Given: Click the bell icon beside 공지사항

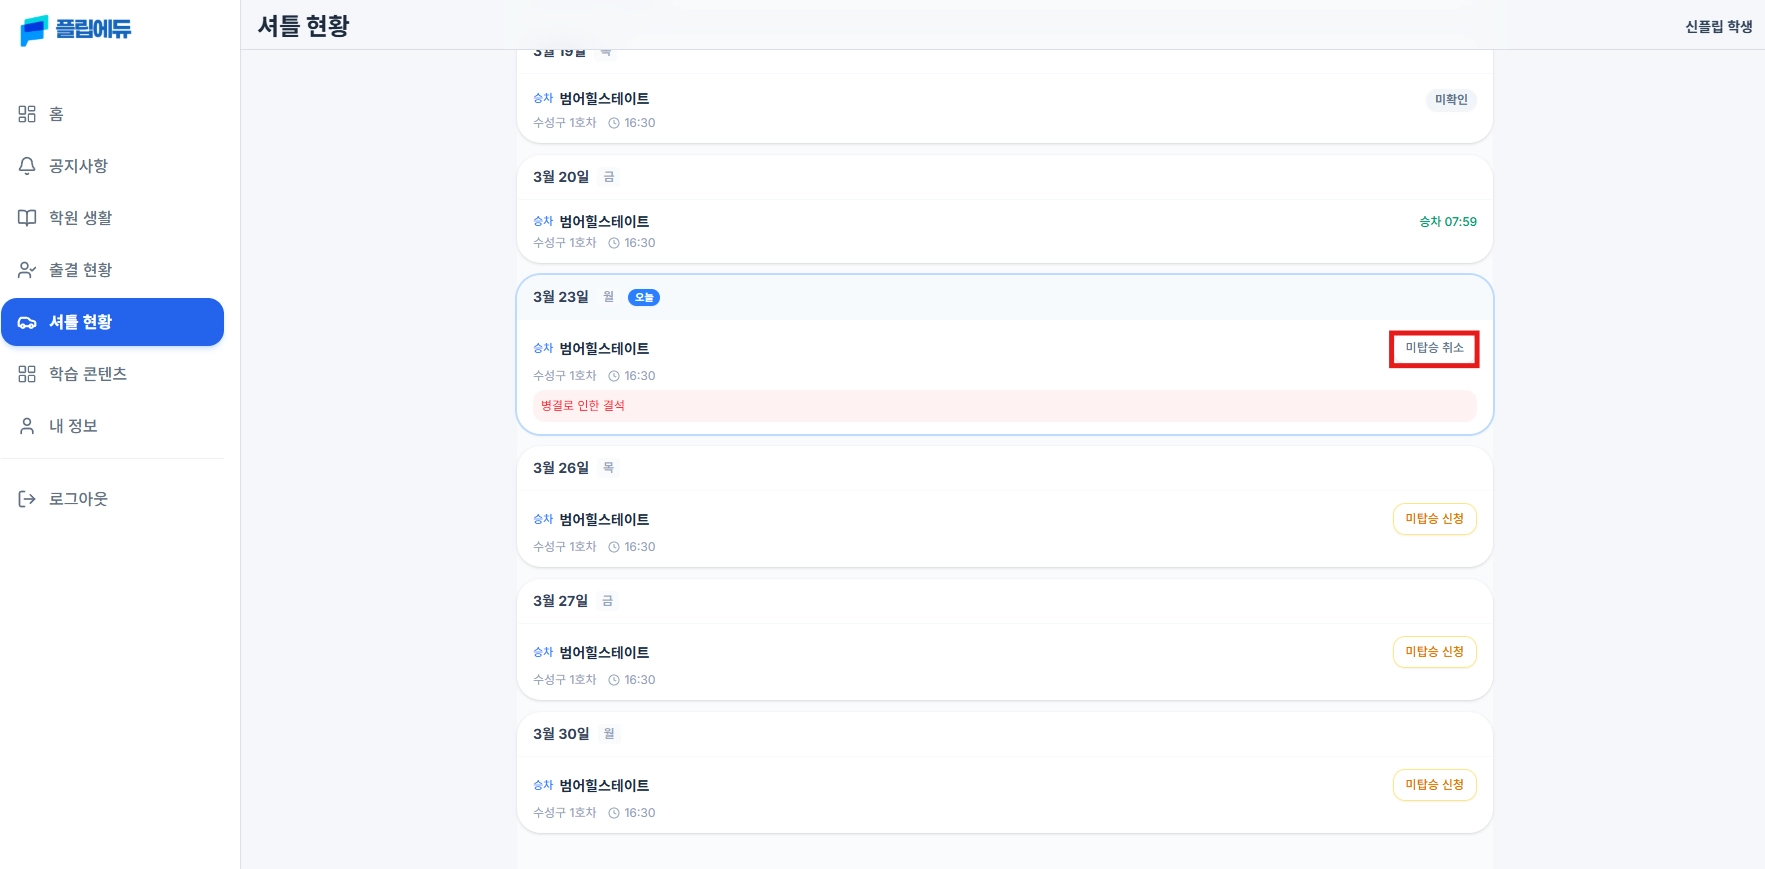Looking at the screenshot, I should point(27,166).
